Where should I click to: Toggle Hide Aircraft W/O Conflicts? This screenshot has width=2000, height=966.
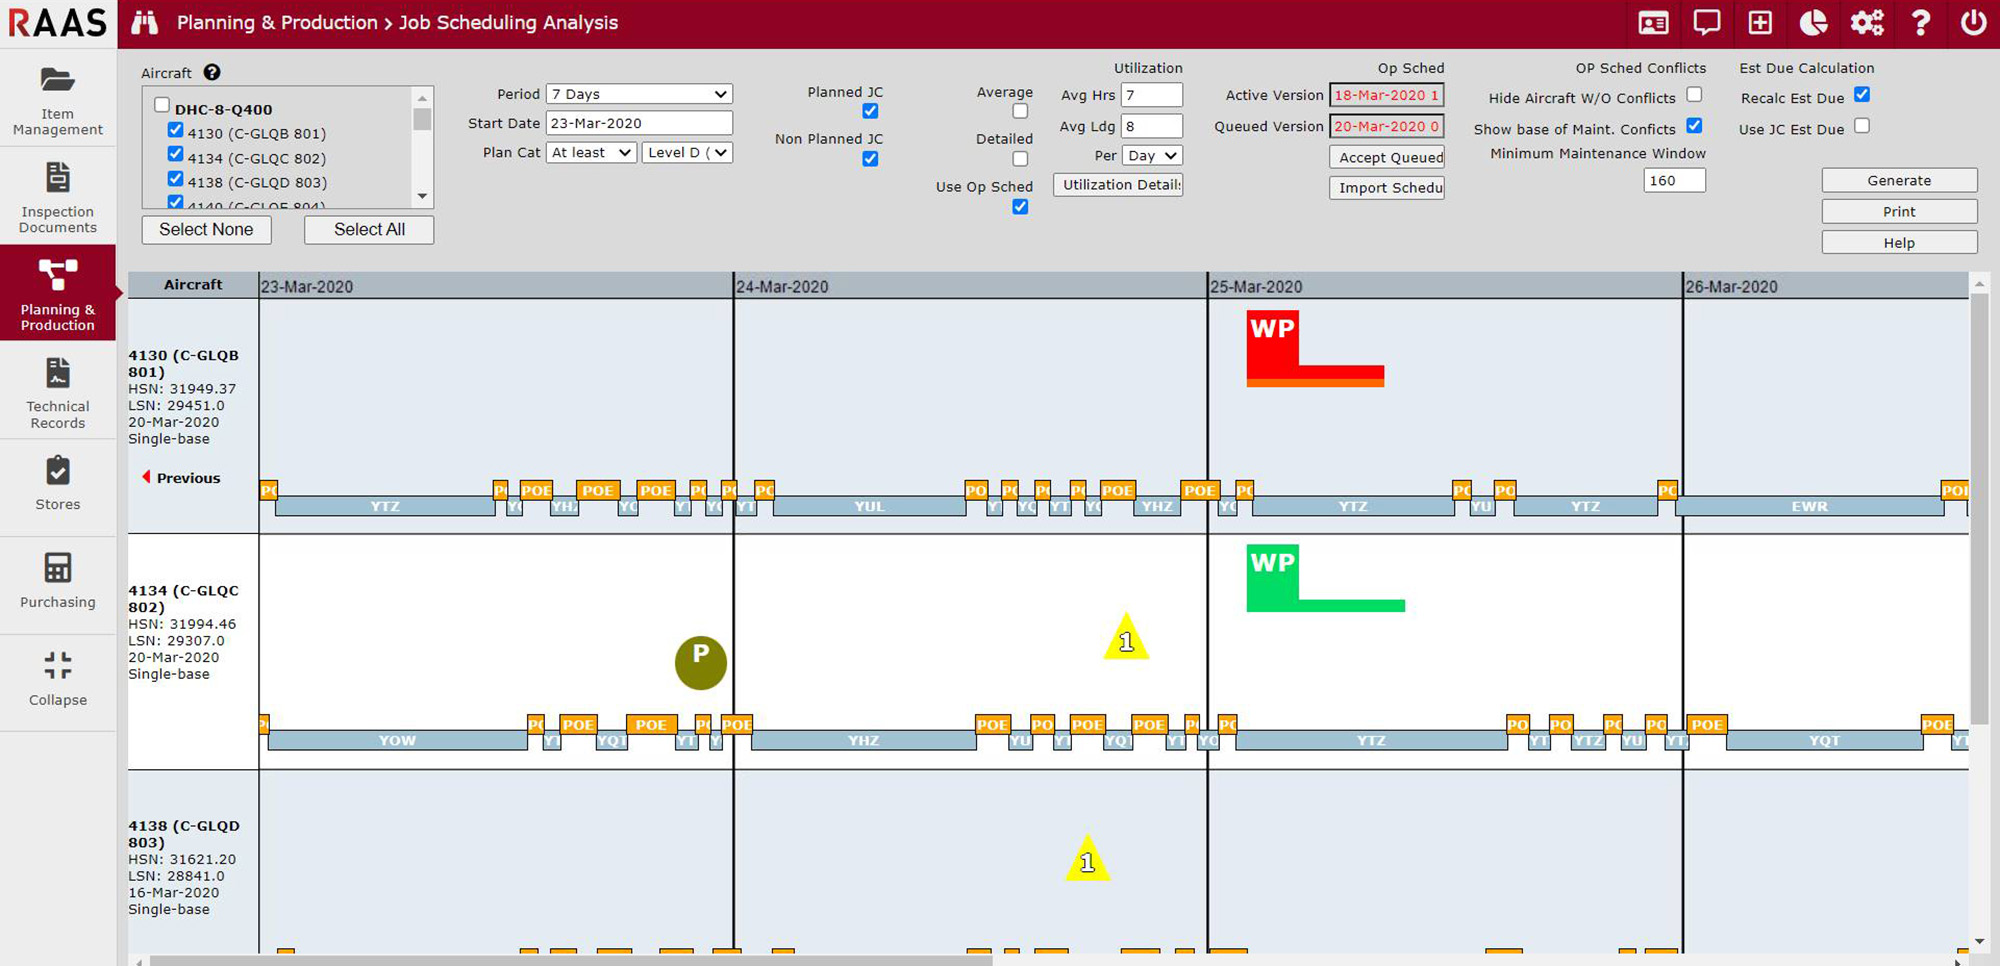(x=1695, y=94)
